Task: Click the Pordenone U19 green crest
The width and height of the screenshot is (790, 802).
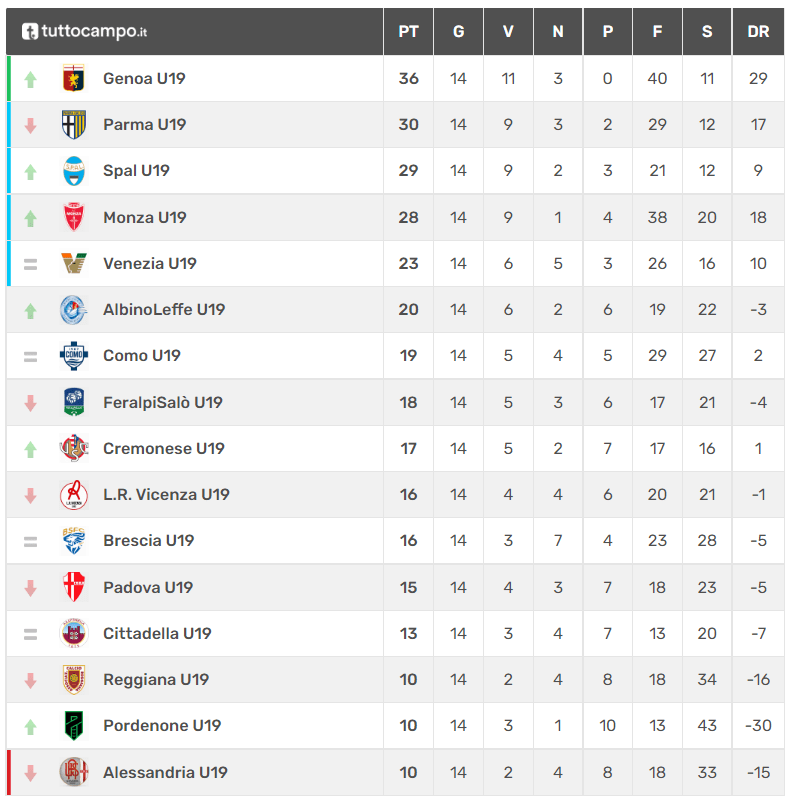Action: tap(74, 725)
